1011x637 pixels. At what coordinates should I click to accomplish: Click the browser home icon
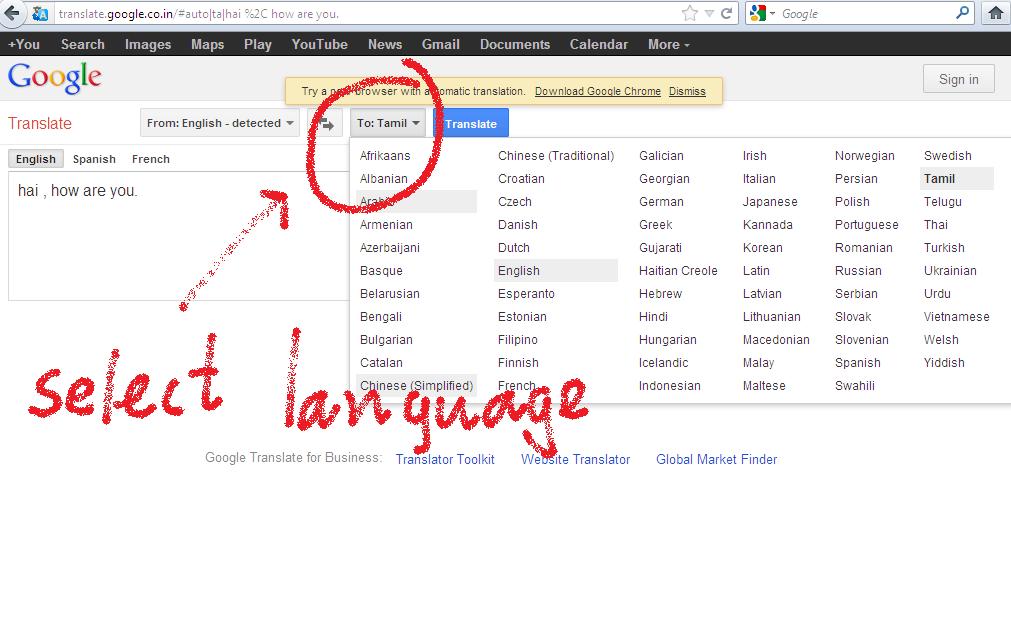(996, 14)
